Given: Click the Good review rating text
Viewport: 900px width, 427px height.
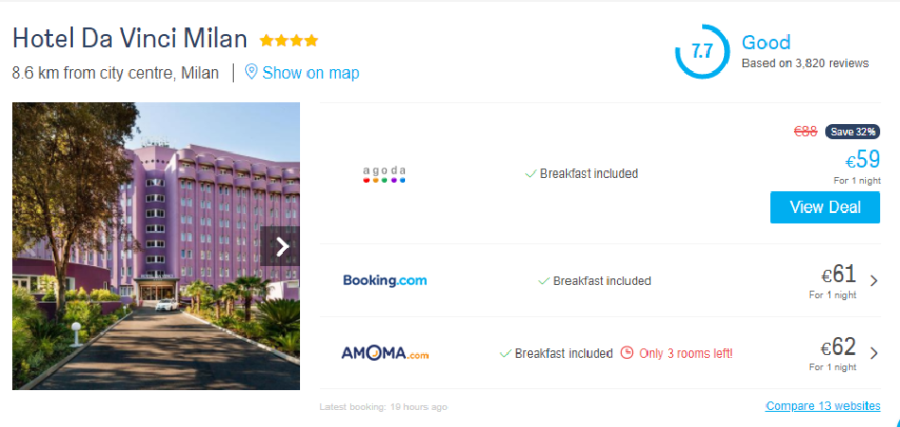Looking at the screenshot, I should coord(766,42).
